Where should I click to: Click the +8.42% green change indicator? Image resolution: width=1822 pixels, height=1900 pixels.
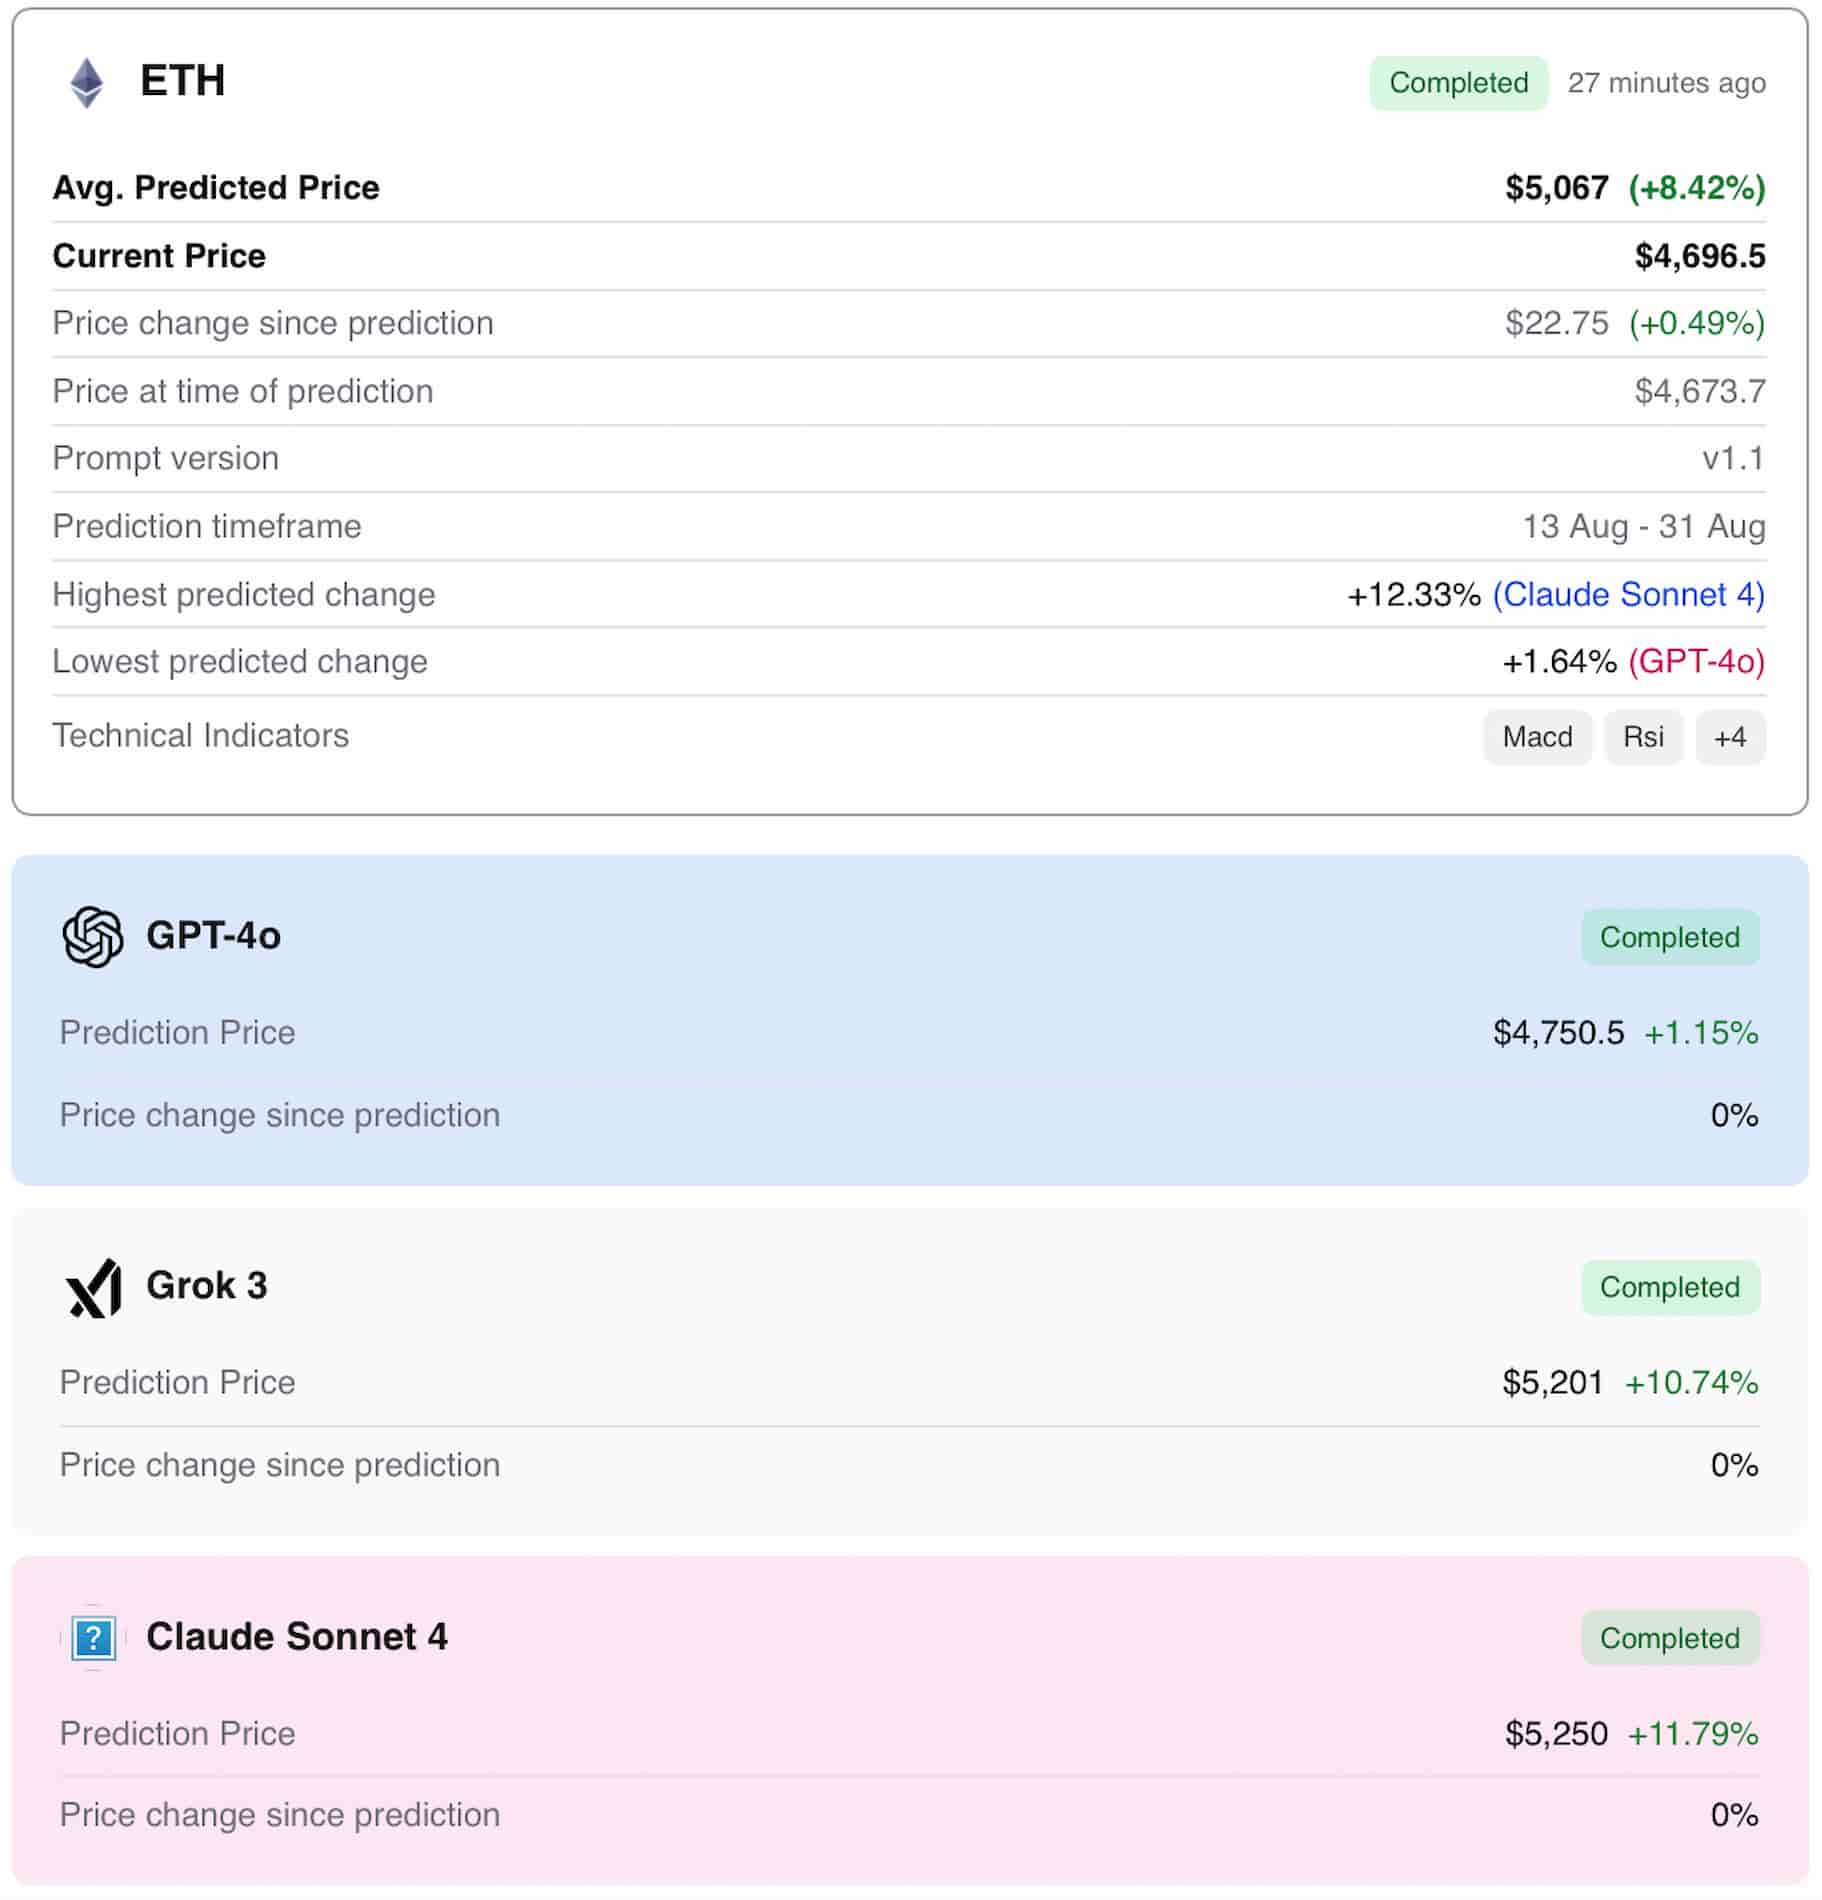click(1696, 187)
